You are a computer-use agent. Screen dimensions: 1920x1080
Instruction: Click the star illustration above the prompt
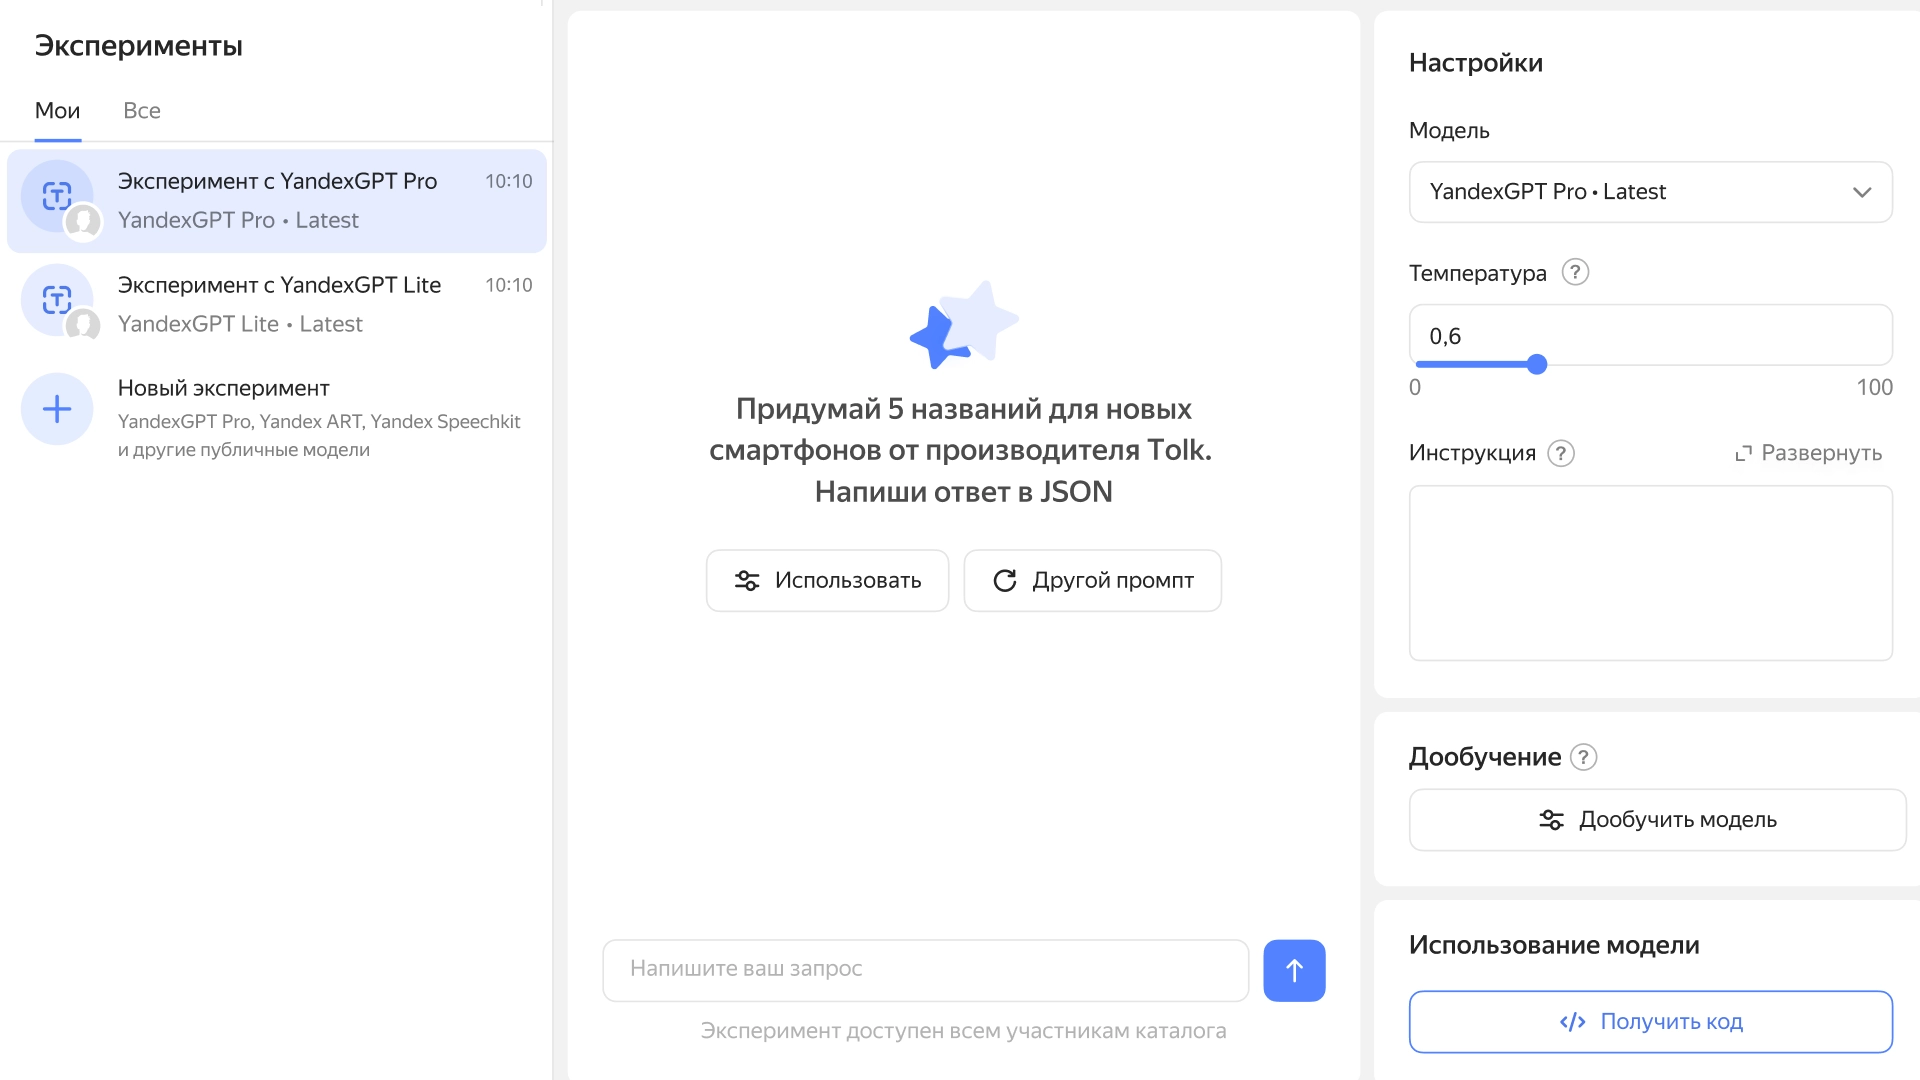963,324
